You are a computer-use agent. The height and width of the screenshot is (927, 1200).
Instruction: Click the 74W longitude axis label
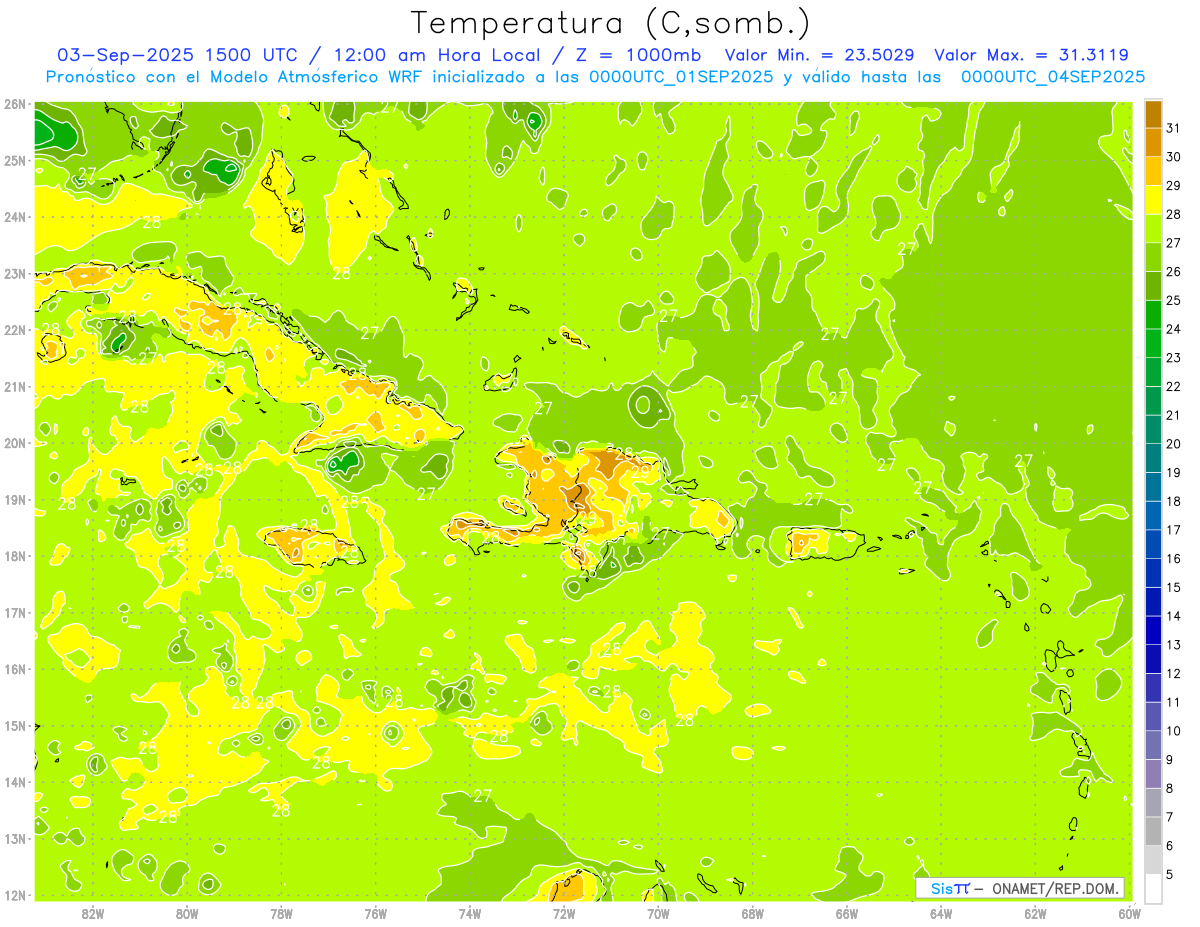pos(470,912)
